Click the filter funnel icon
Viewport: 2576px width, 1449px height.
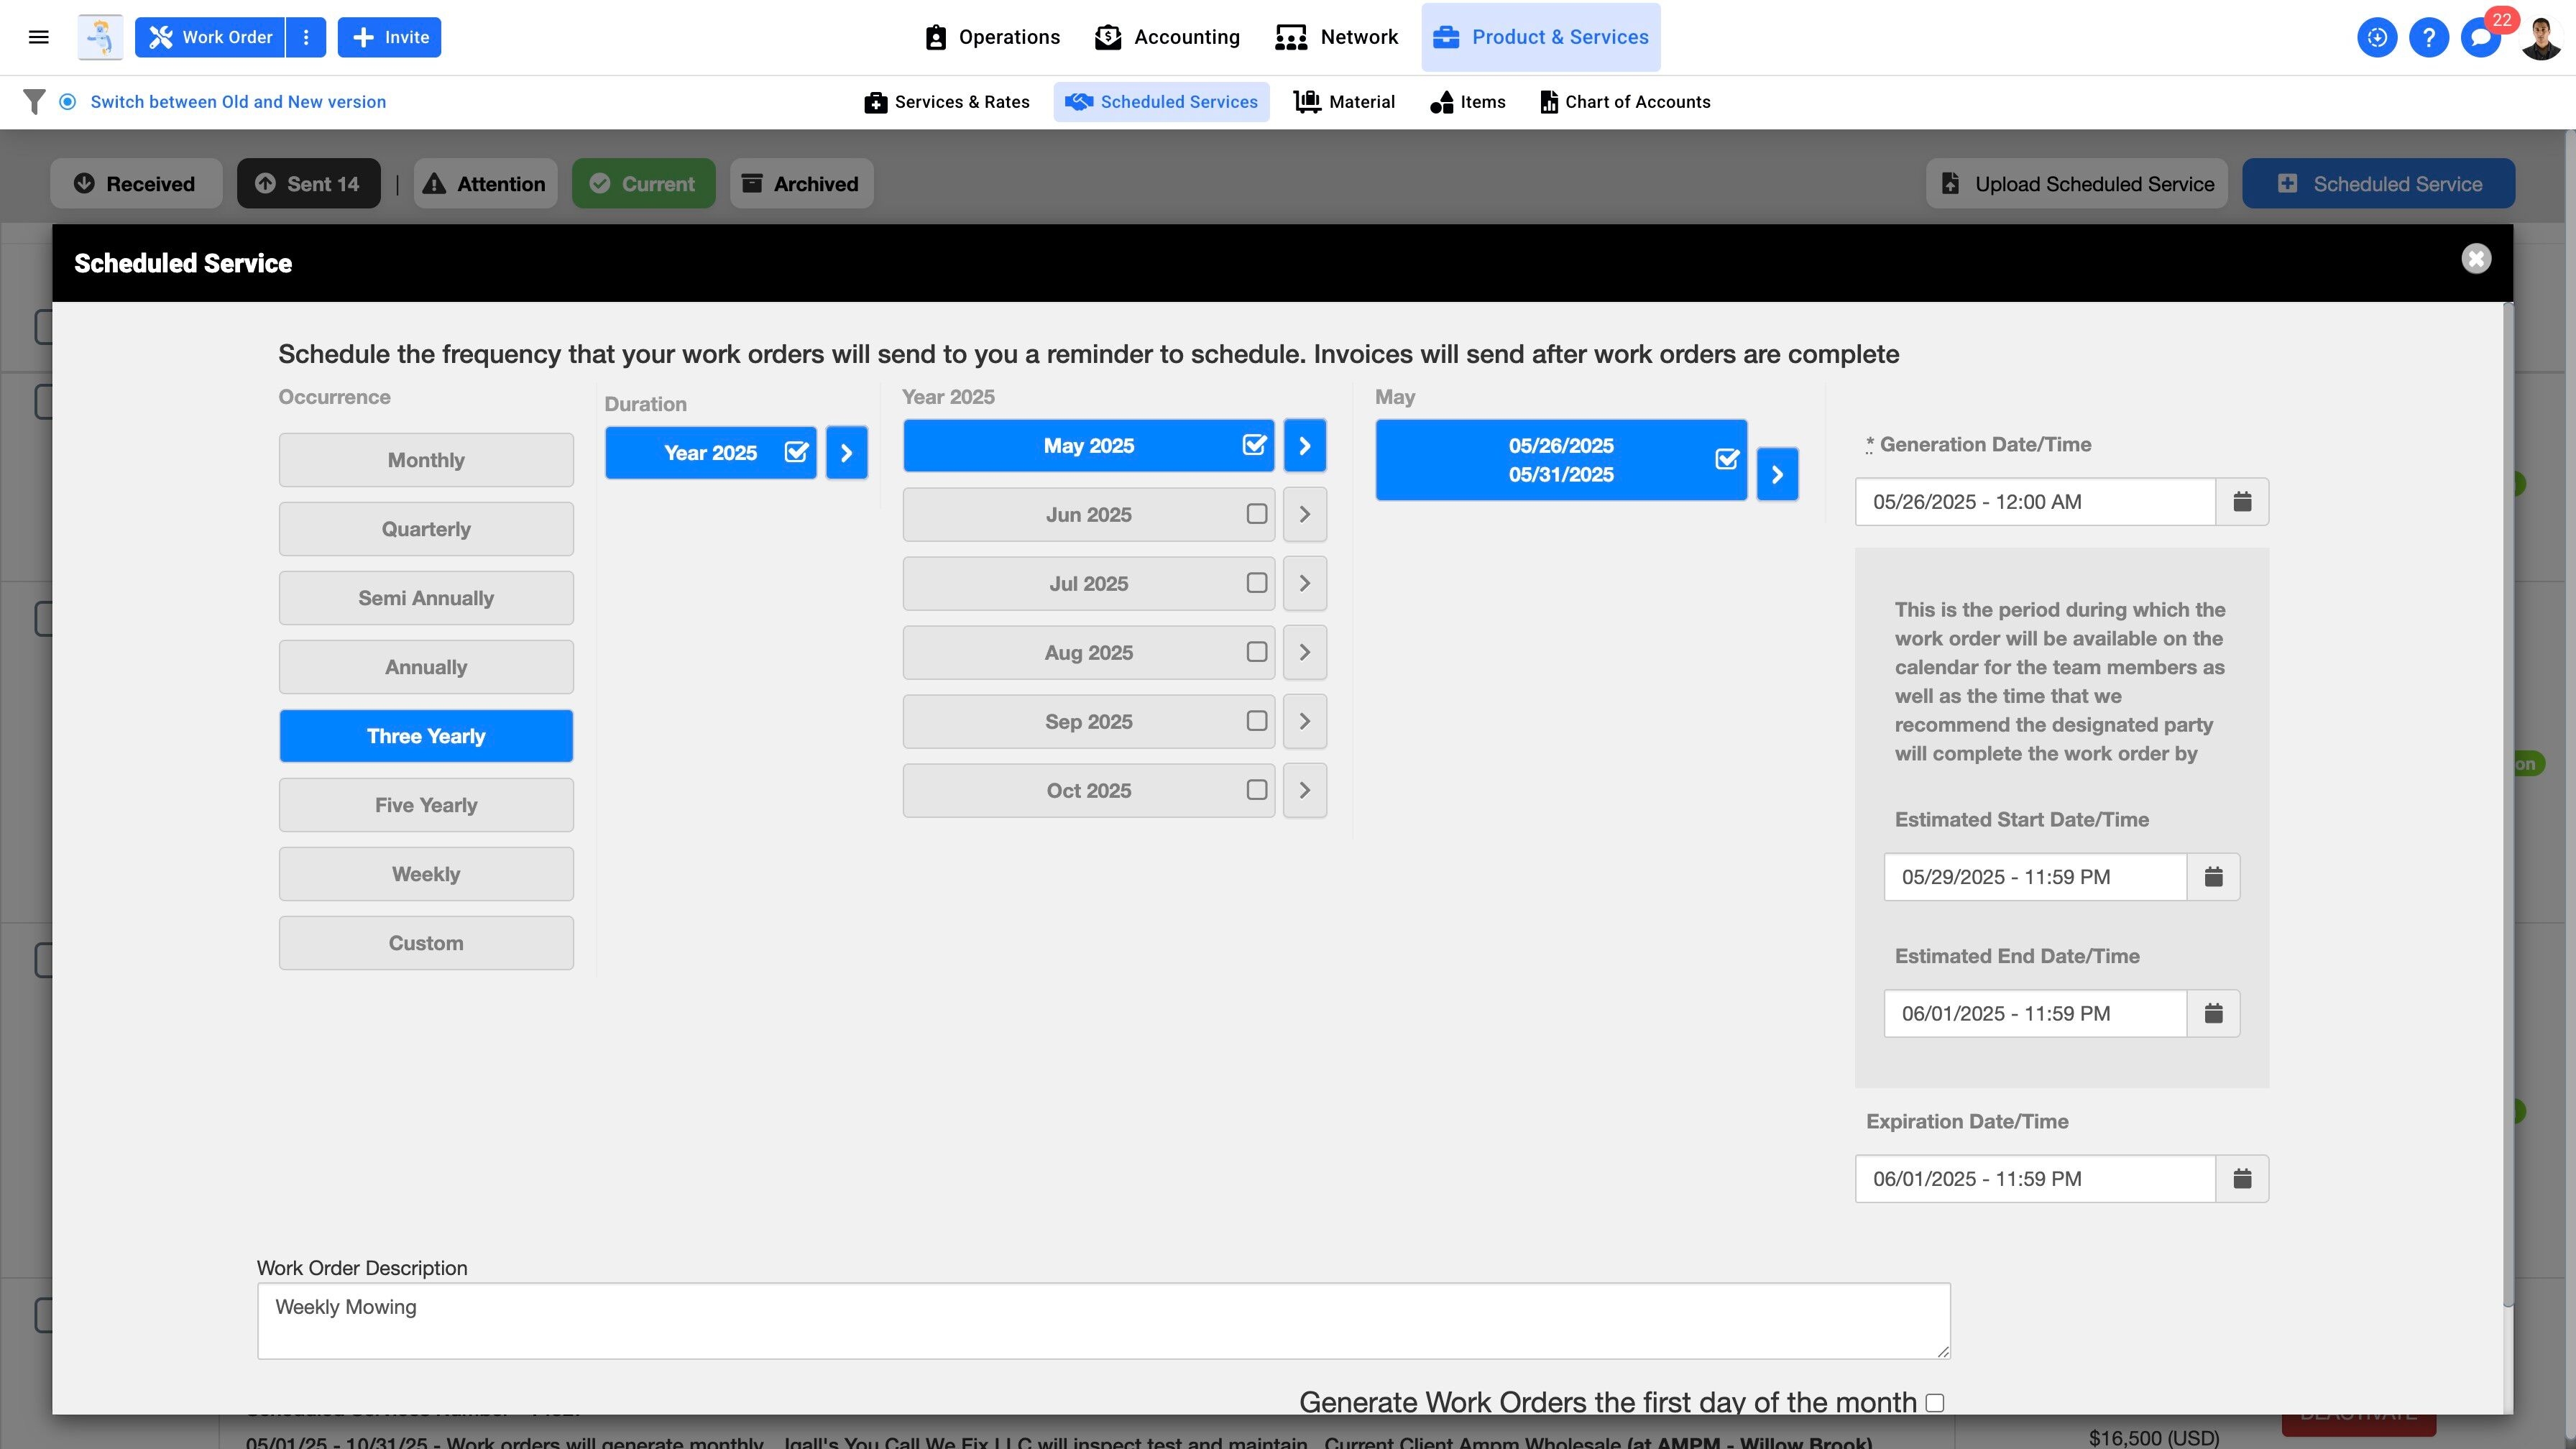[34, 102]
